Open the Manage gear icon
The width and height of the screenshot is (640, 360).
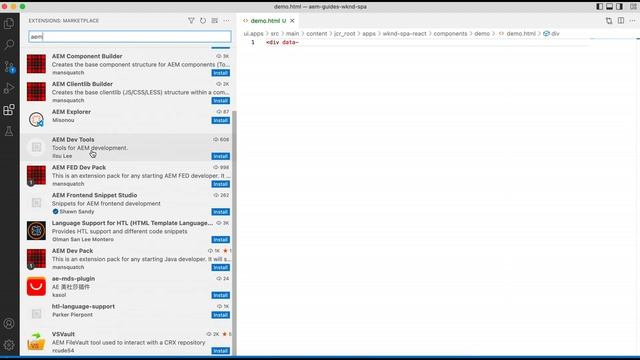click(x=9, y=345)
